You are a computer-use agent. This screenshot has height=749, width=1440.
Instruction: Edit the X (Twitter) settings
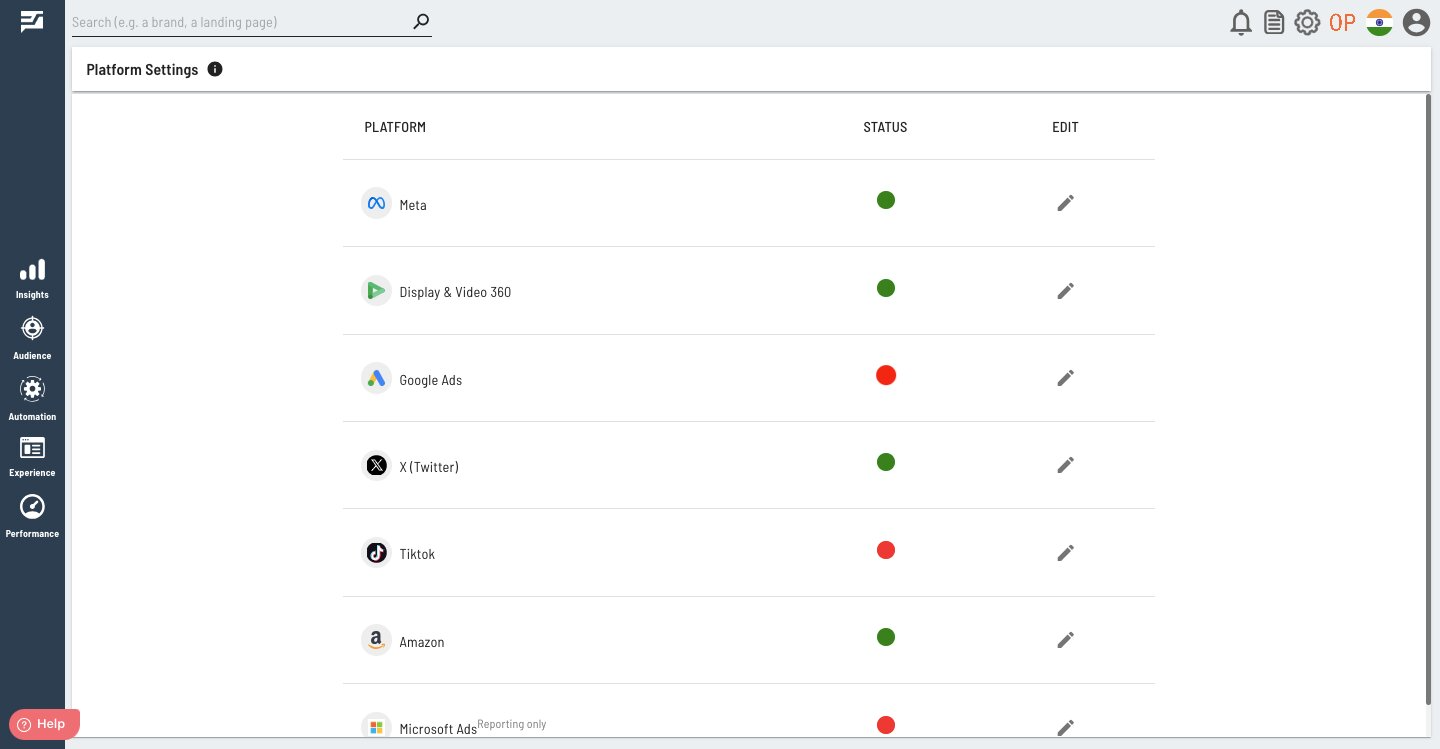1066,465
